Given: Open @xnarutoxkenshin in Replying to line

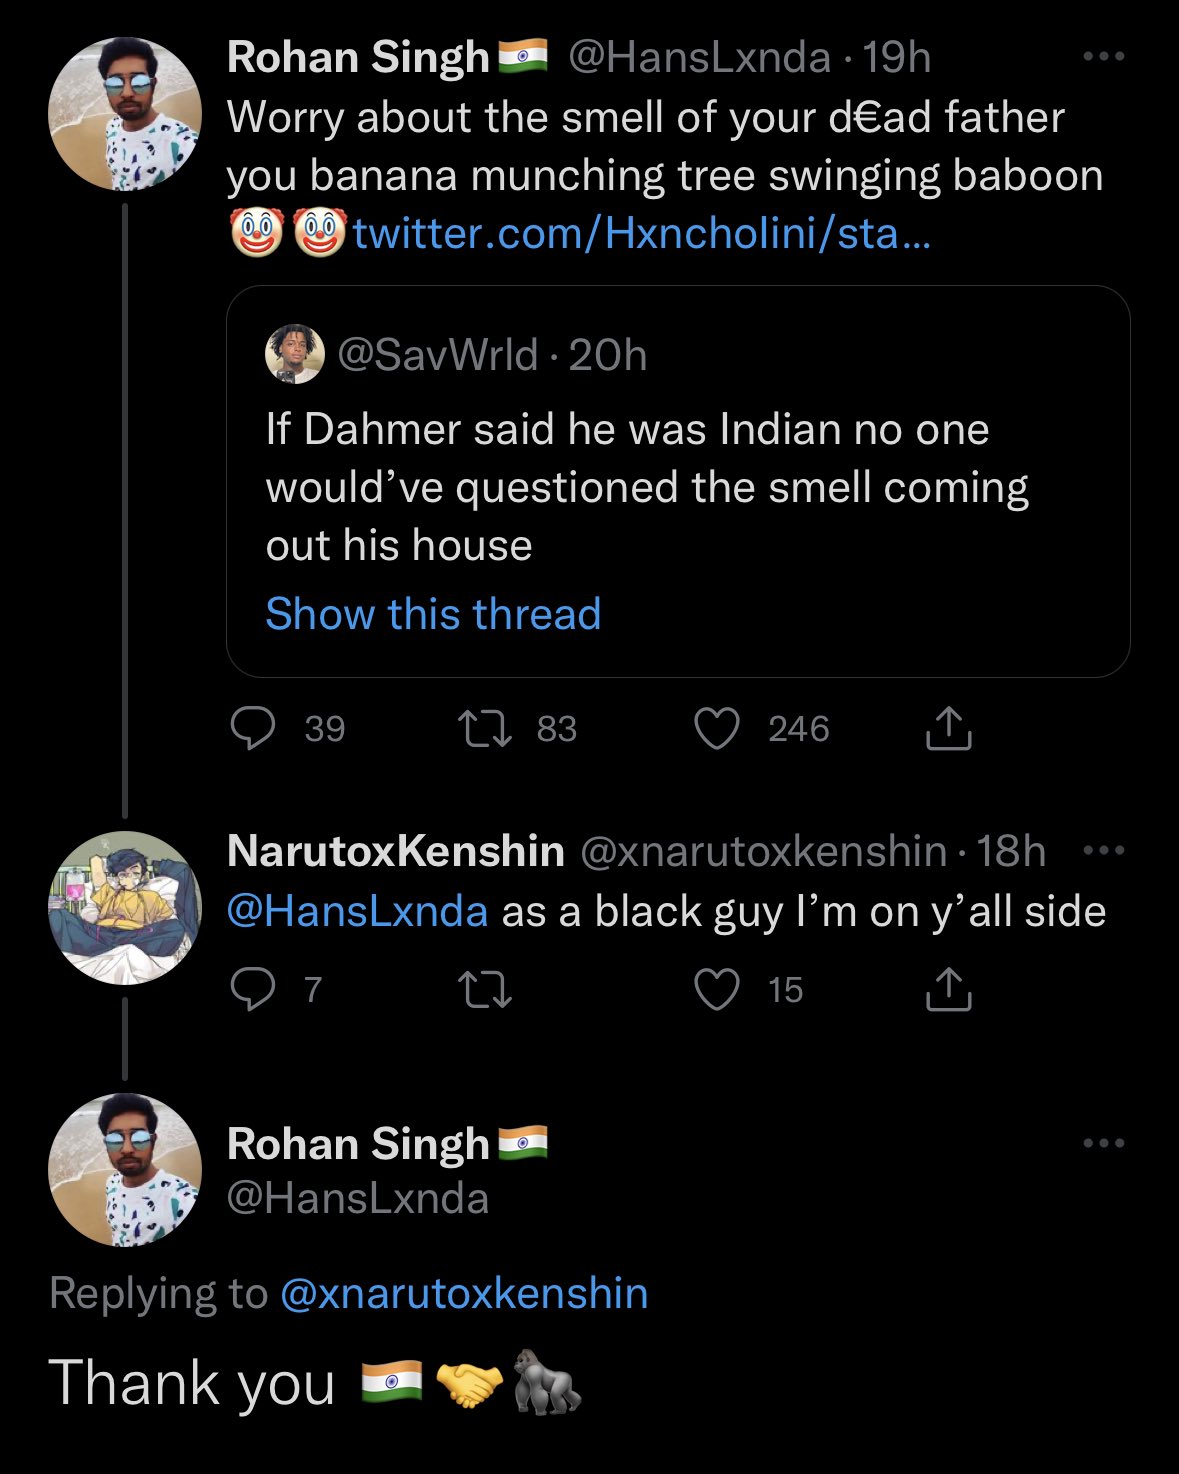Looking at the screenshot, I should [464, 1293].
